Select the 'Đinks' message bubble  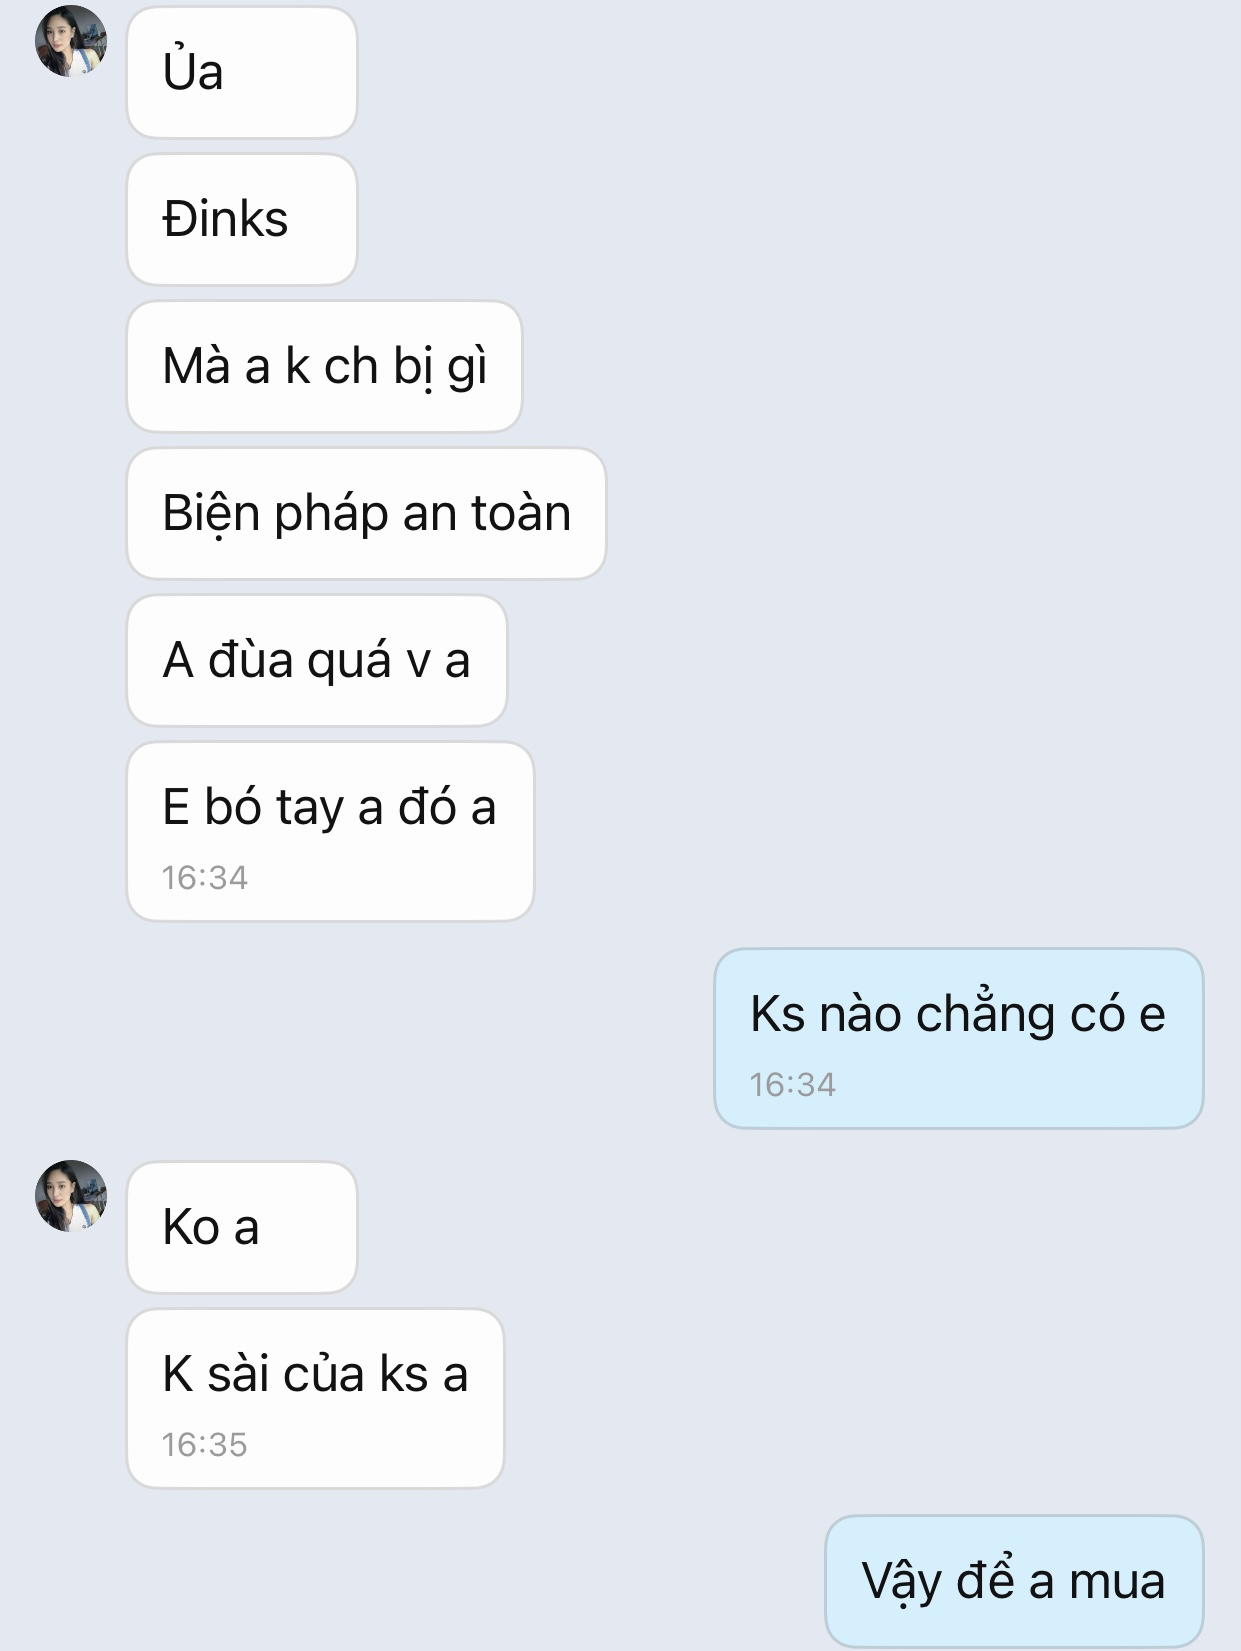click(x=242, y=219)
